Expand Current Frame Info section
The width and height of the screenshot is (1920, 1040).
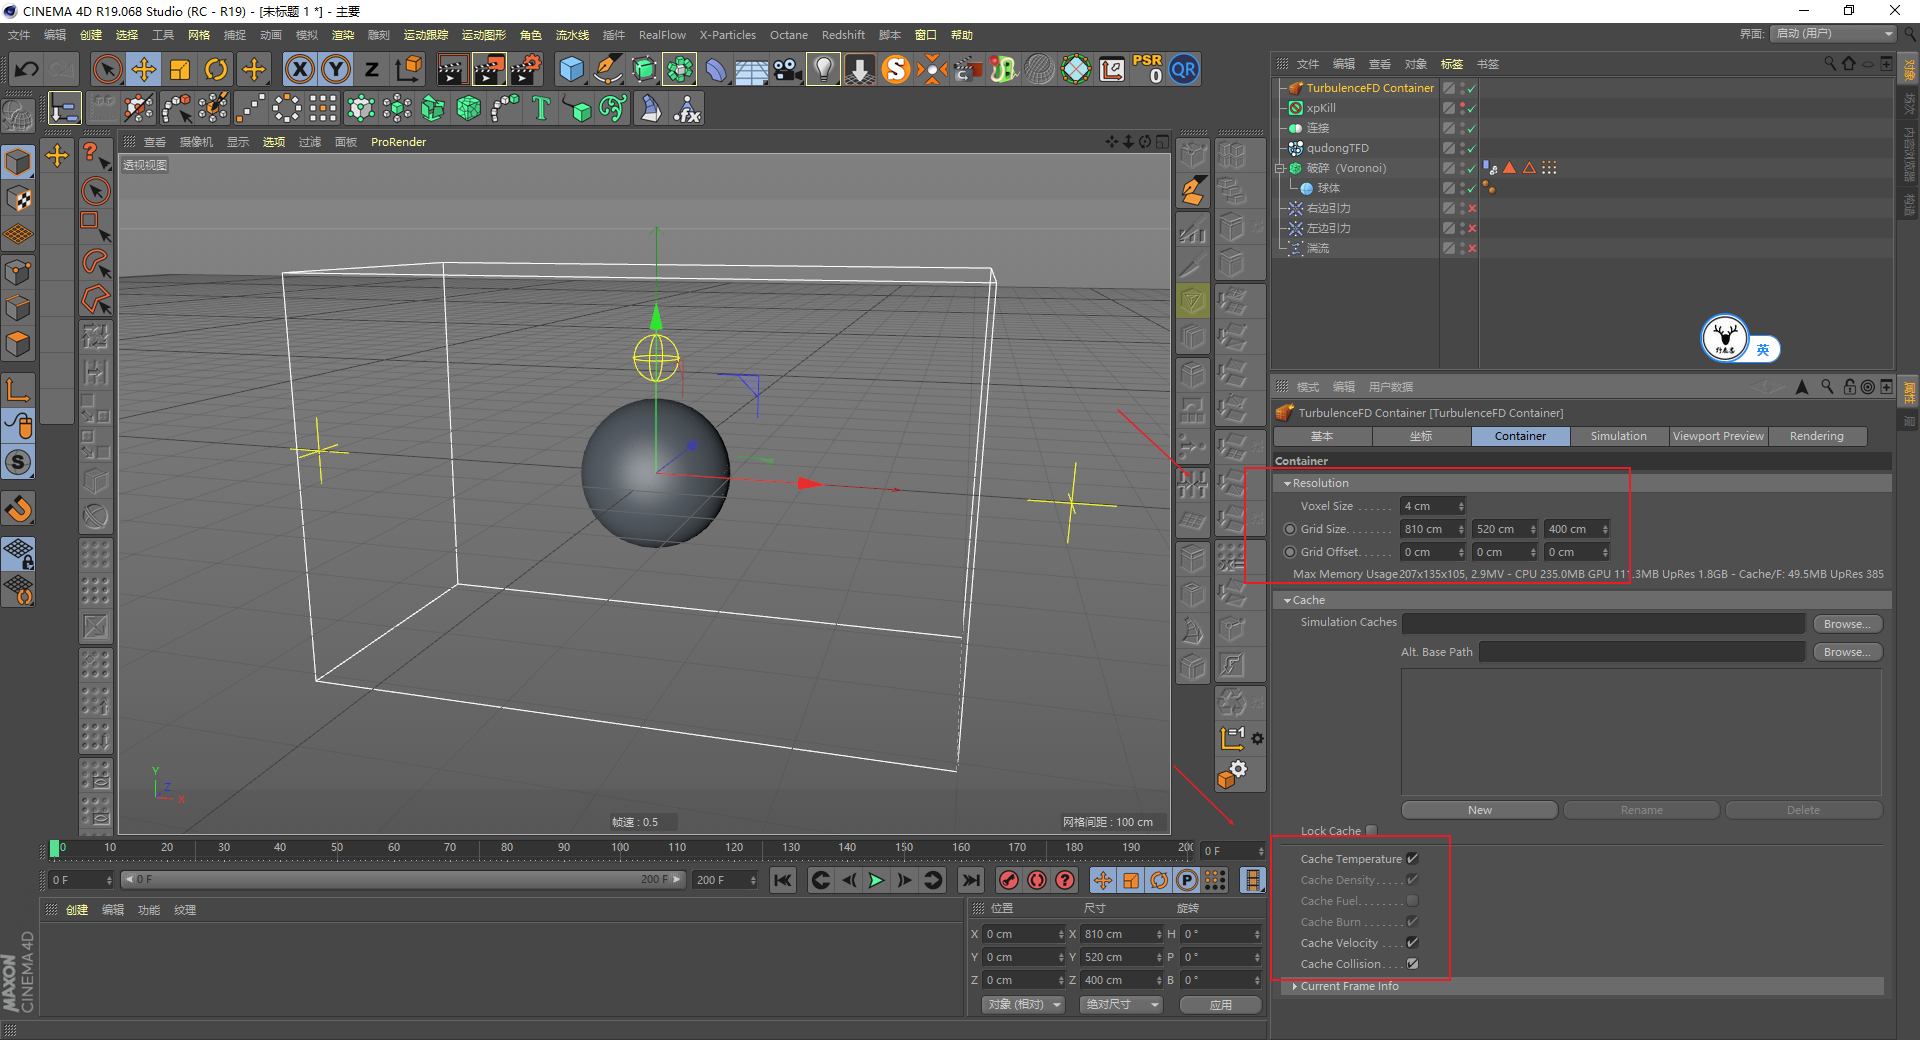coord(1295,986)
